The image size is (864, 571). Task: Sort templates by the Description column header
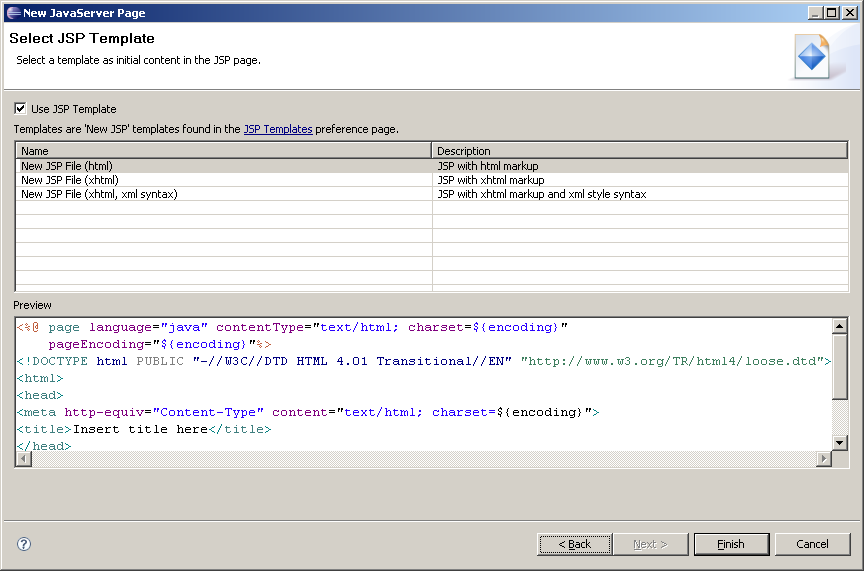point(640,150)
